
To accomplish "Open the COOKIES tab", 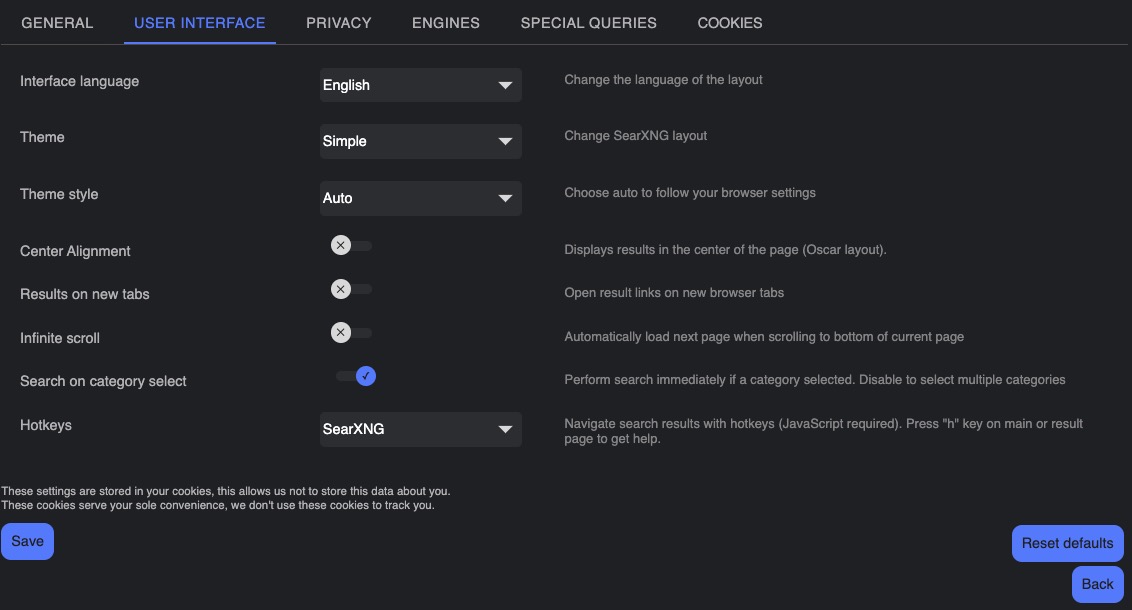I will [x=729, y=22].
